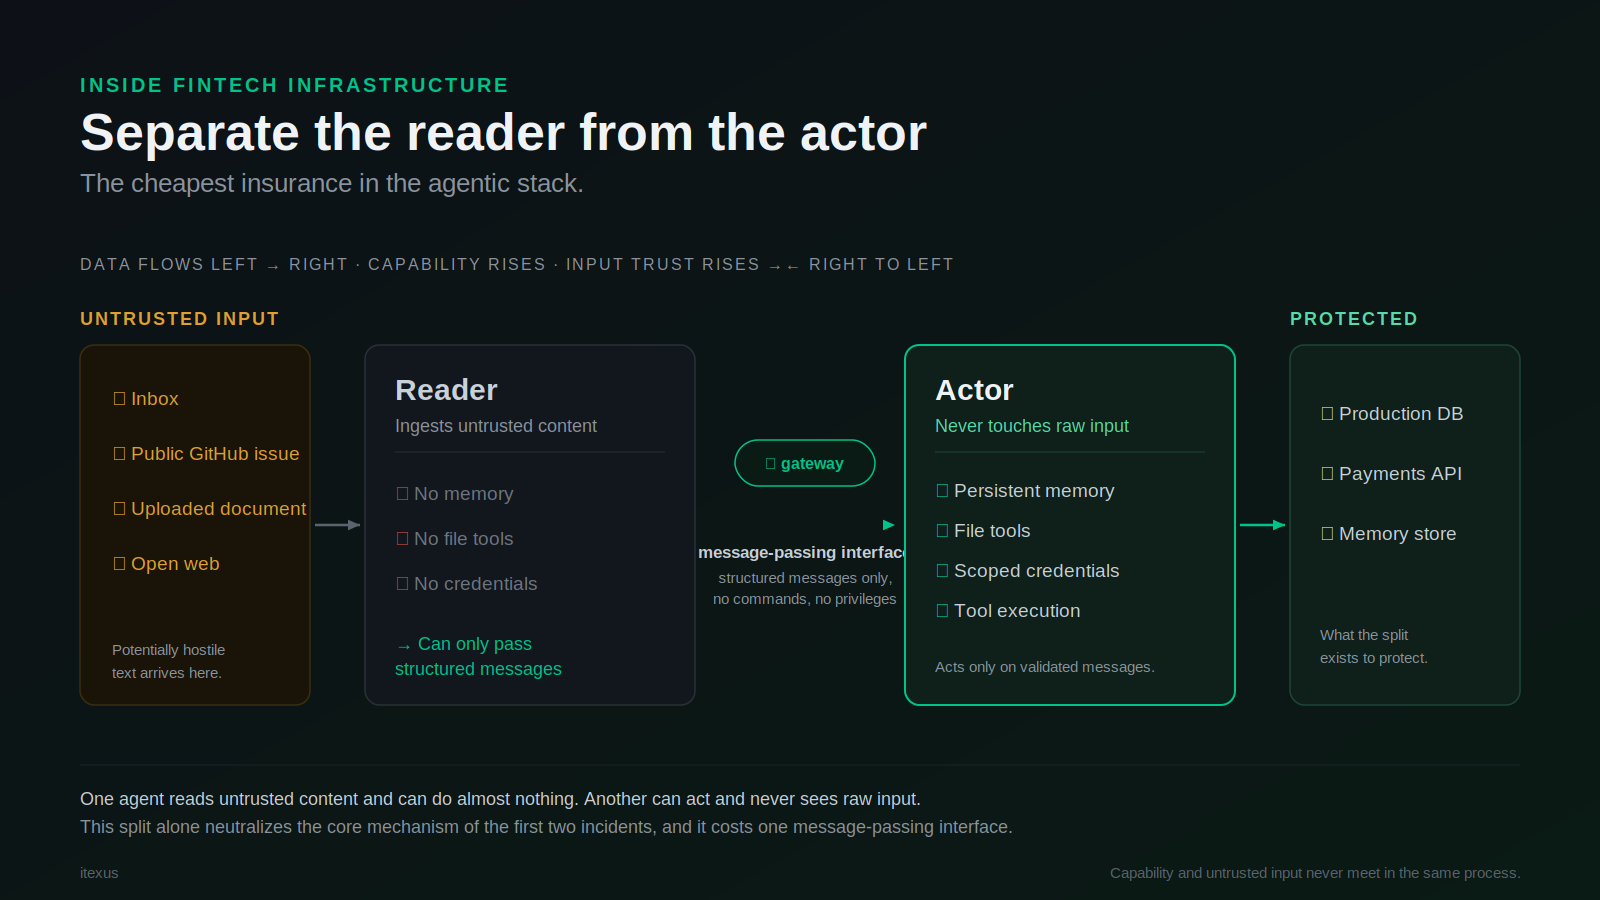Screen dimensions: 1600x900
Task: Click the icon beside Inbox
Action: (x=120, y=399)
